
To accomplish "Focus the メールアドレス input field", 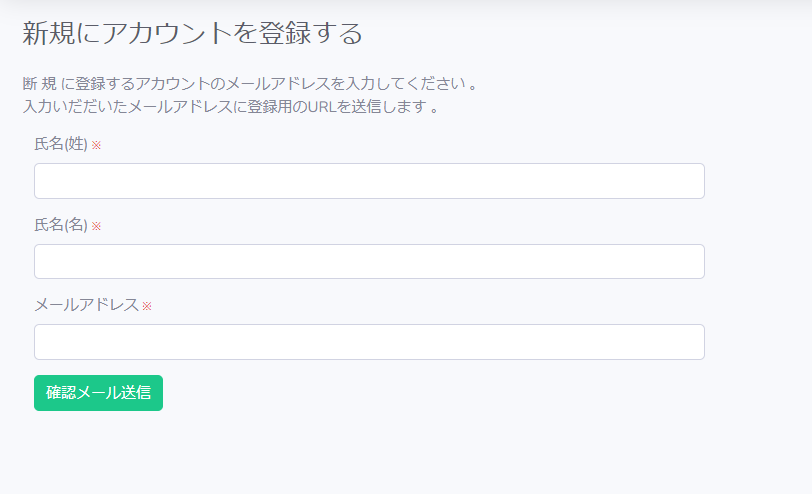I will [369, 342].
